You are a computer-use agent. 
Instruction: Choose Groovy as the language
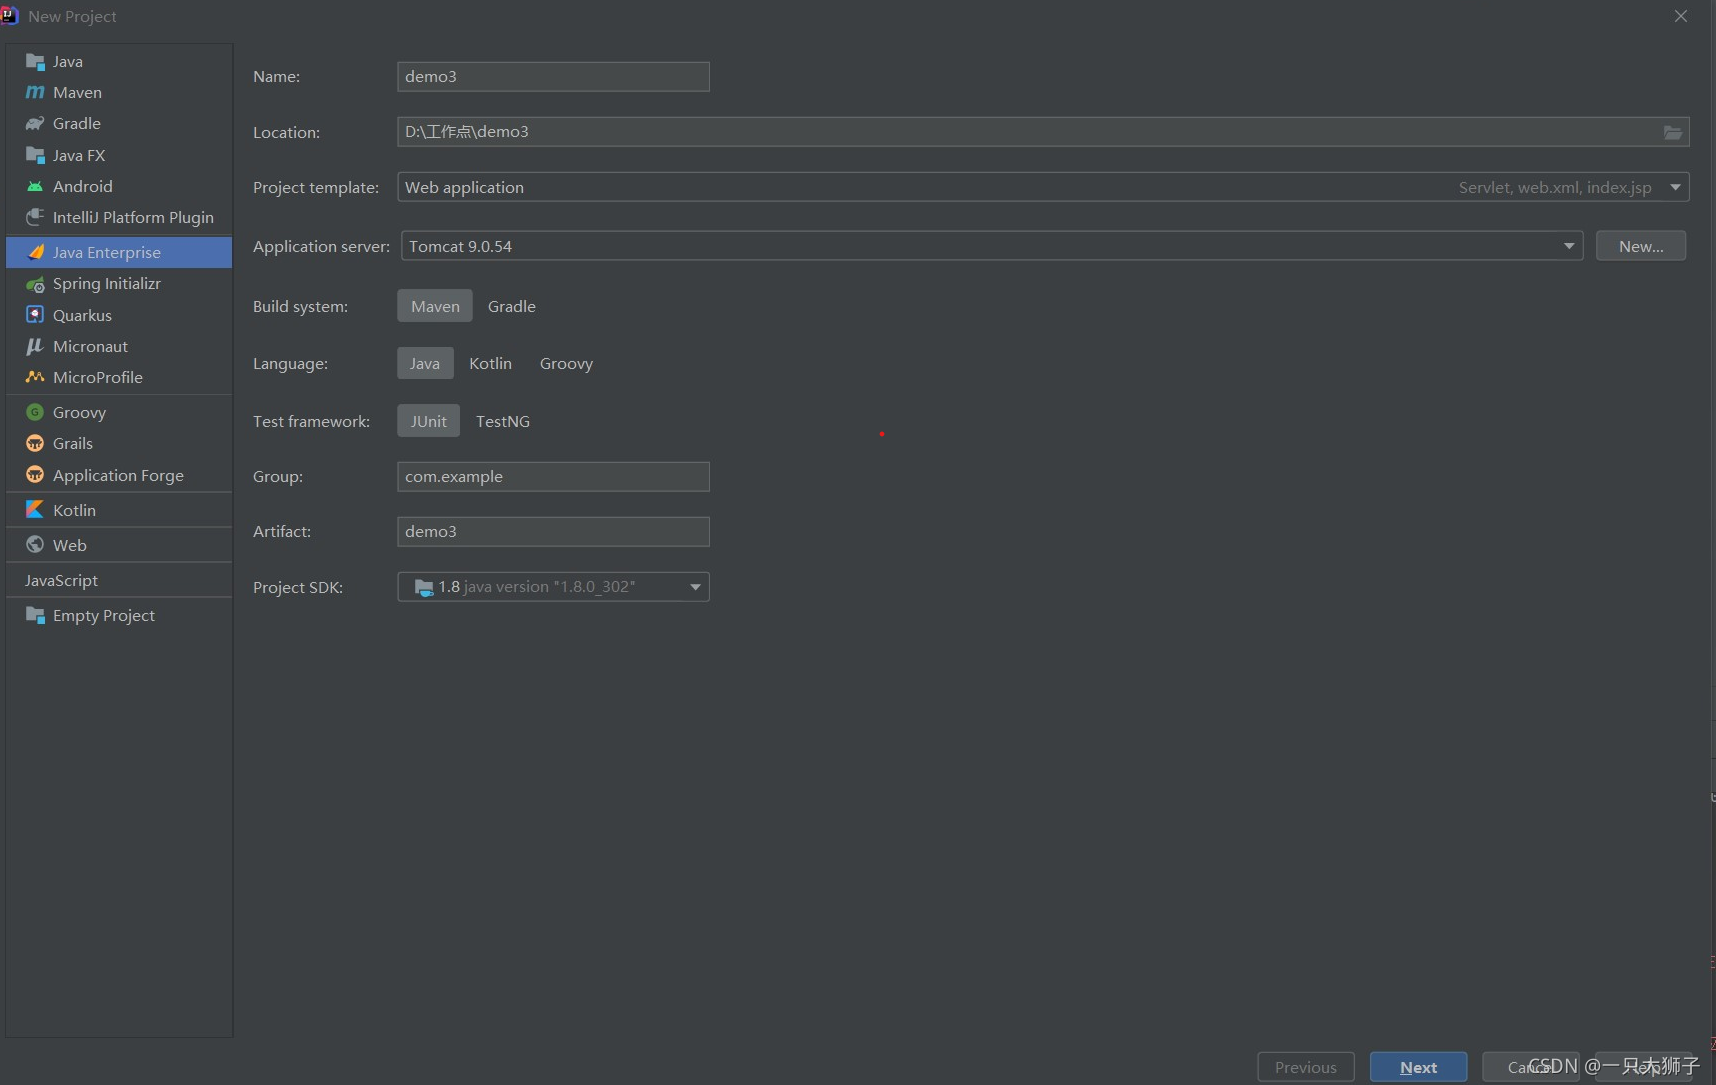point(567,363)
